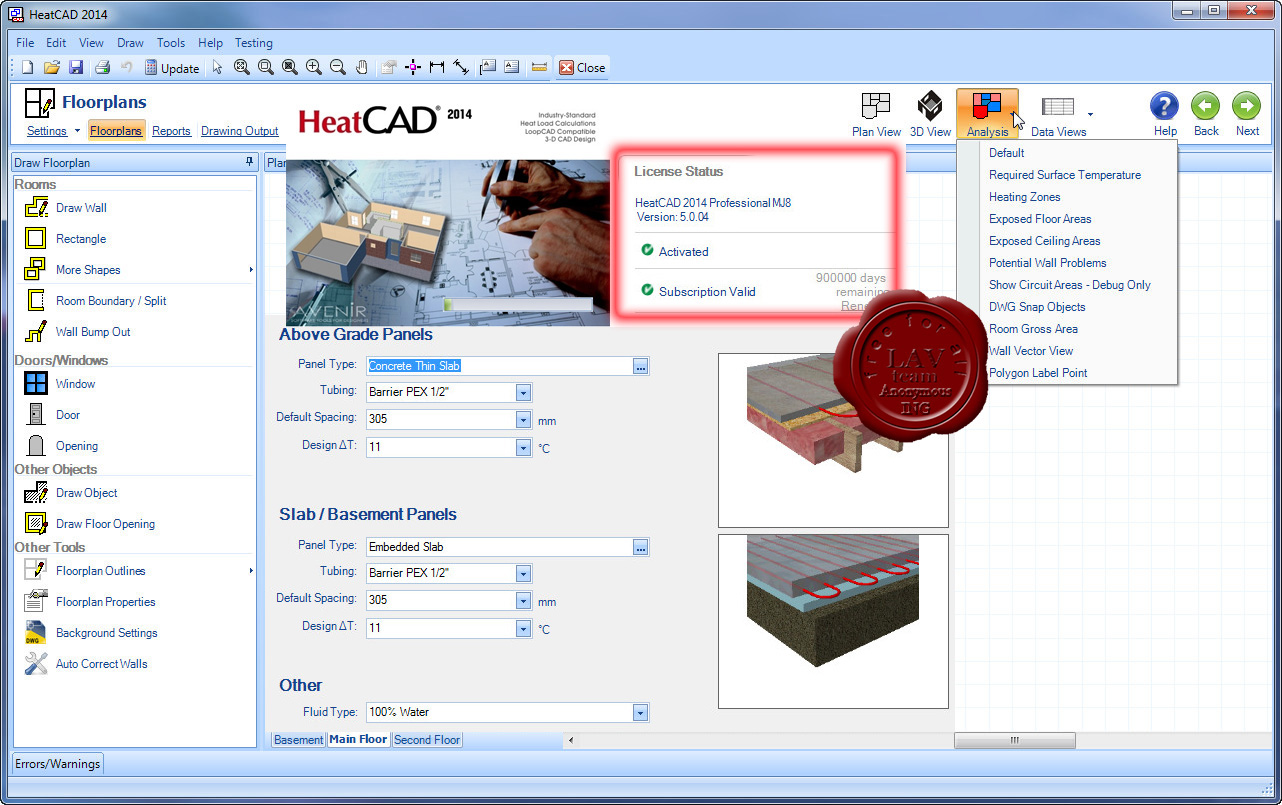Viewport: 1282px width, 805px height.
Task: Create a new file from toolbar
Action: (x=27, y=68)
